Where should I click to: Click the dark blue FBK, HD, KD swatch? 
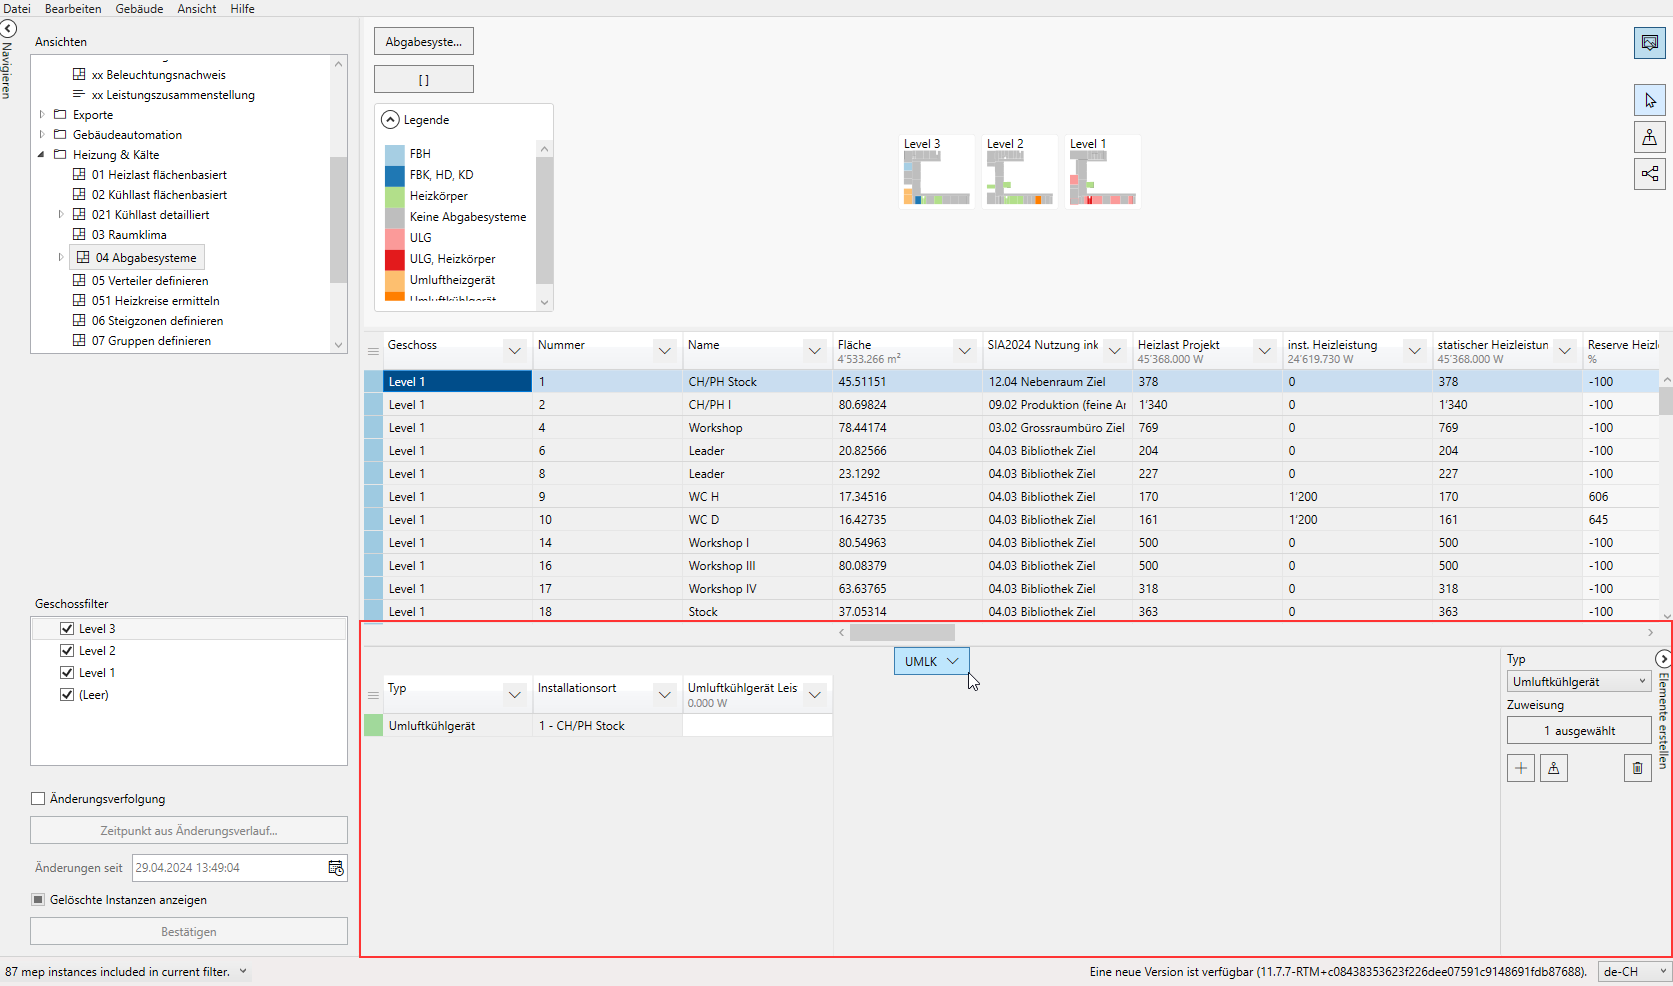395,175
